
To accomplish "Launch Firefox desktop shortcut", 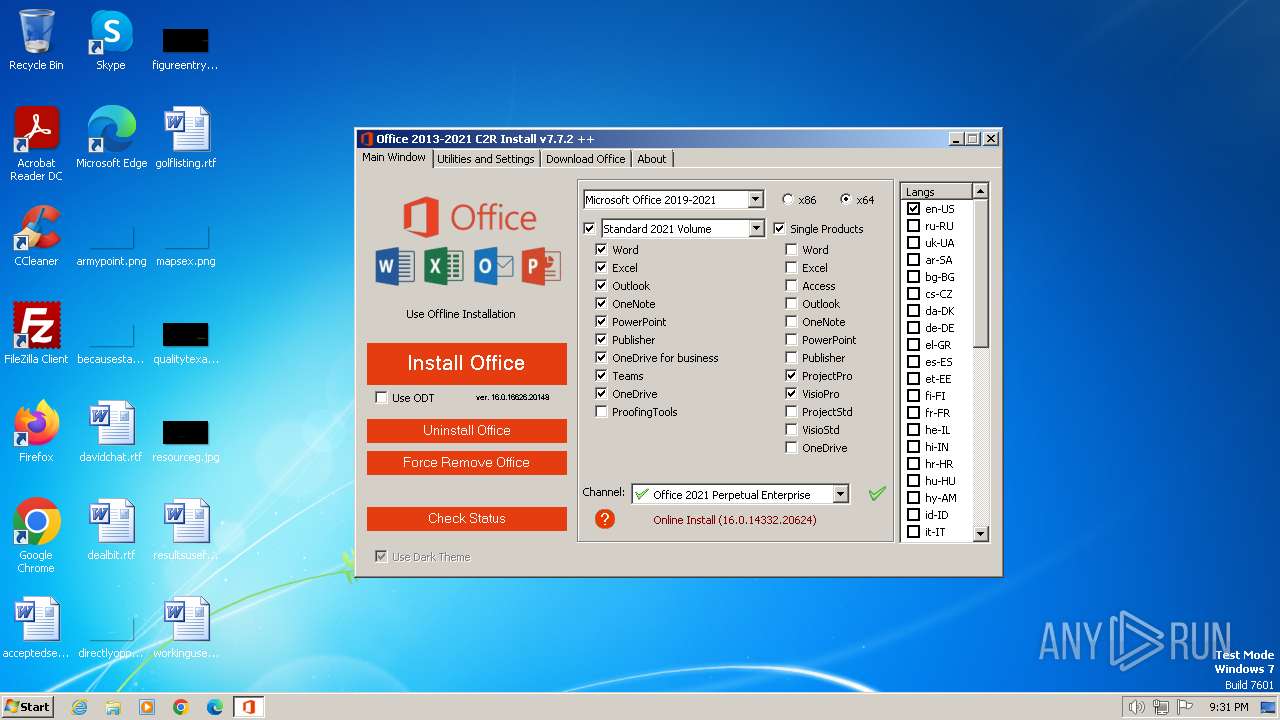I will tap(36, 432).
